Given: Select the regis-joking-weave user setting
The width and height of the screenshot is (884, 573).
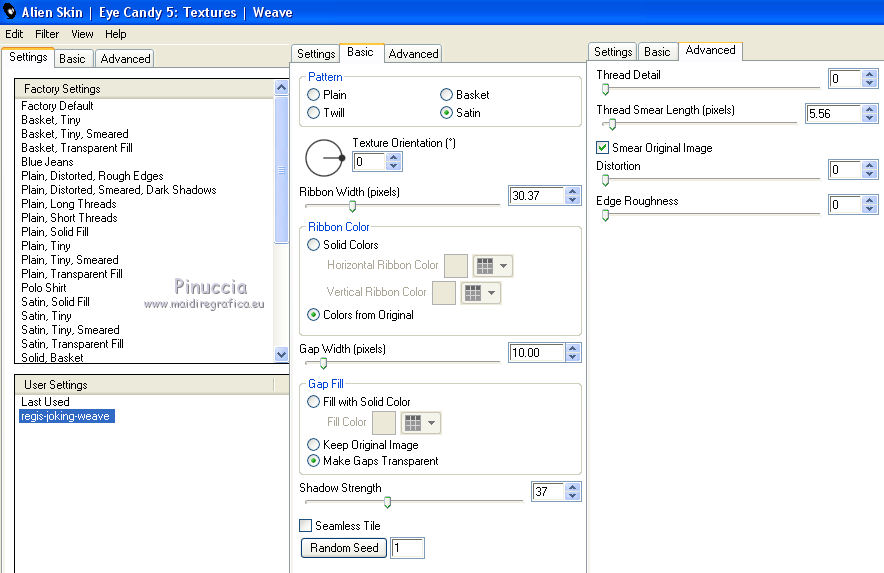Looking at the screenshot, I should click(67, 416).
